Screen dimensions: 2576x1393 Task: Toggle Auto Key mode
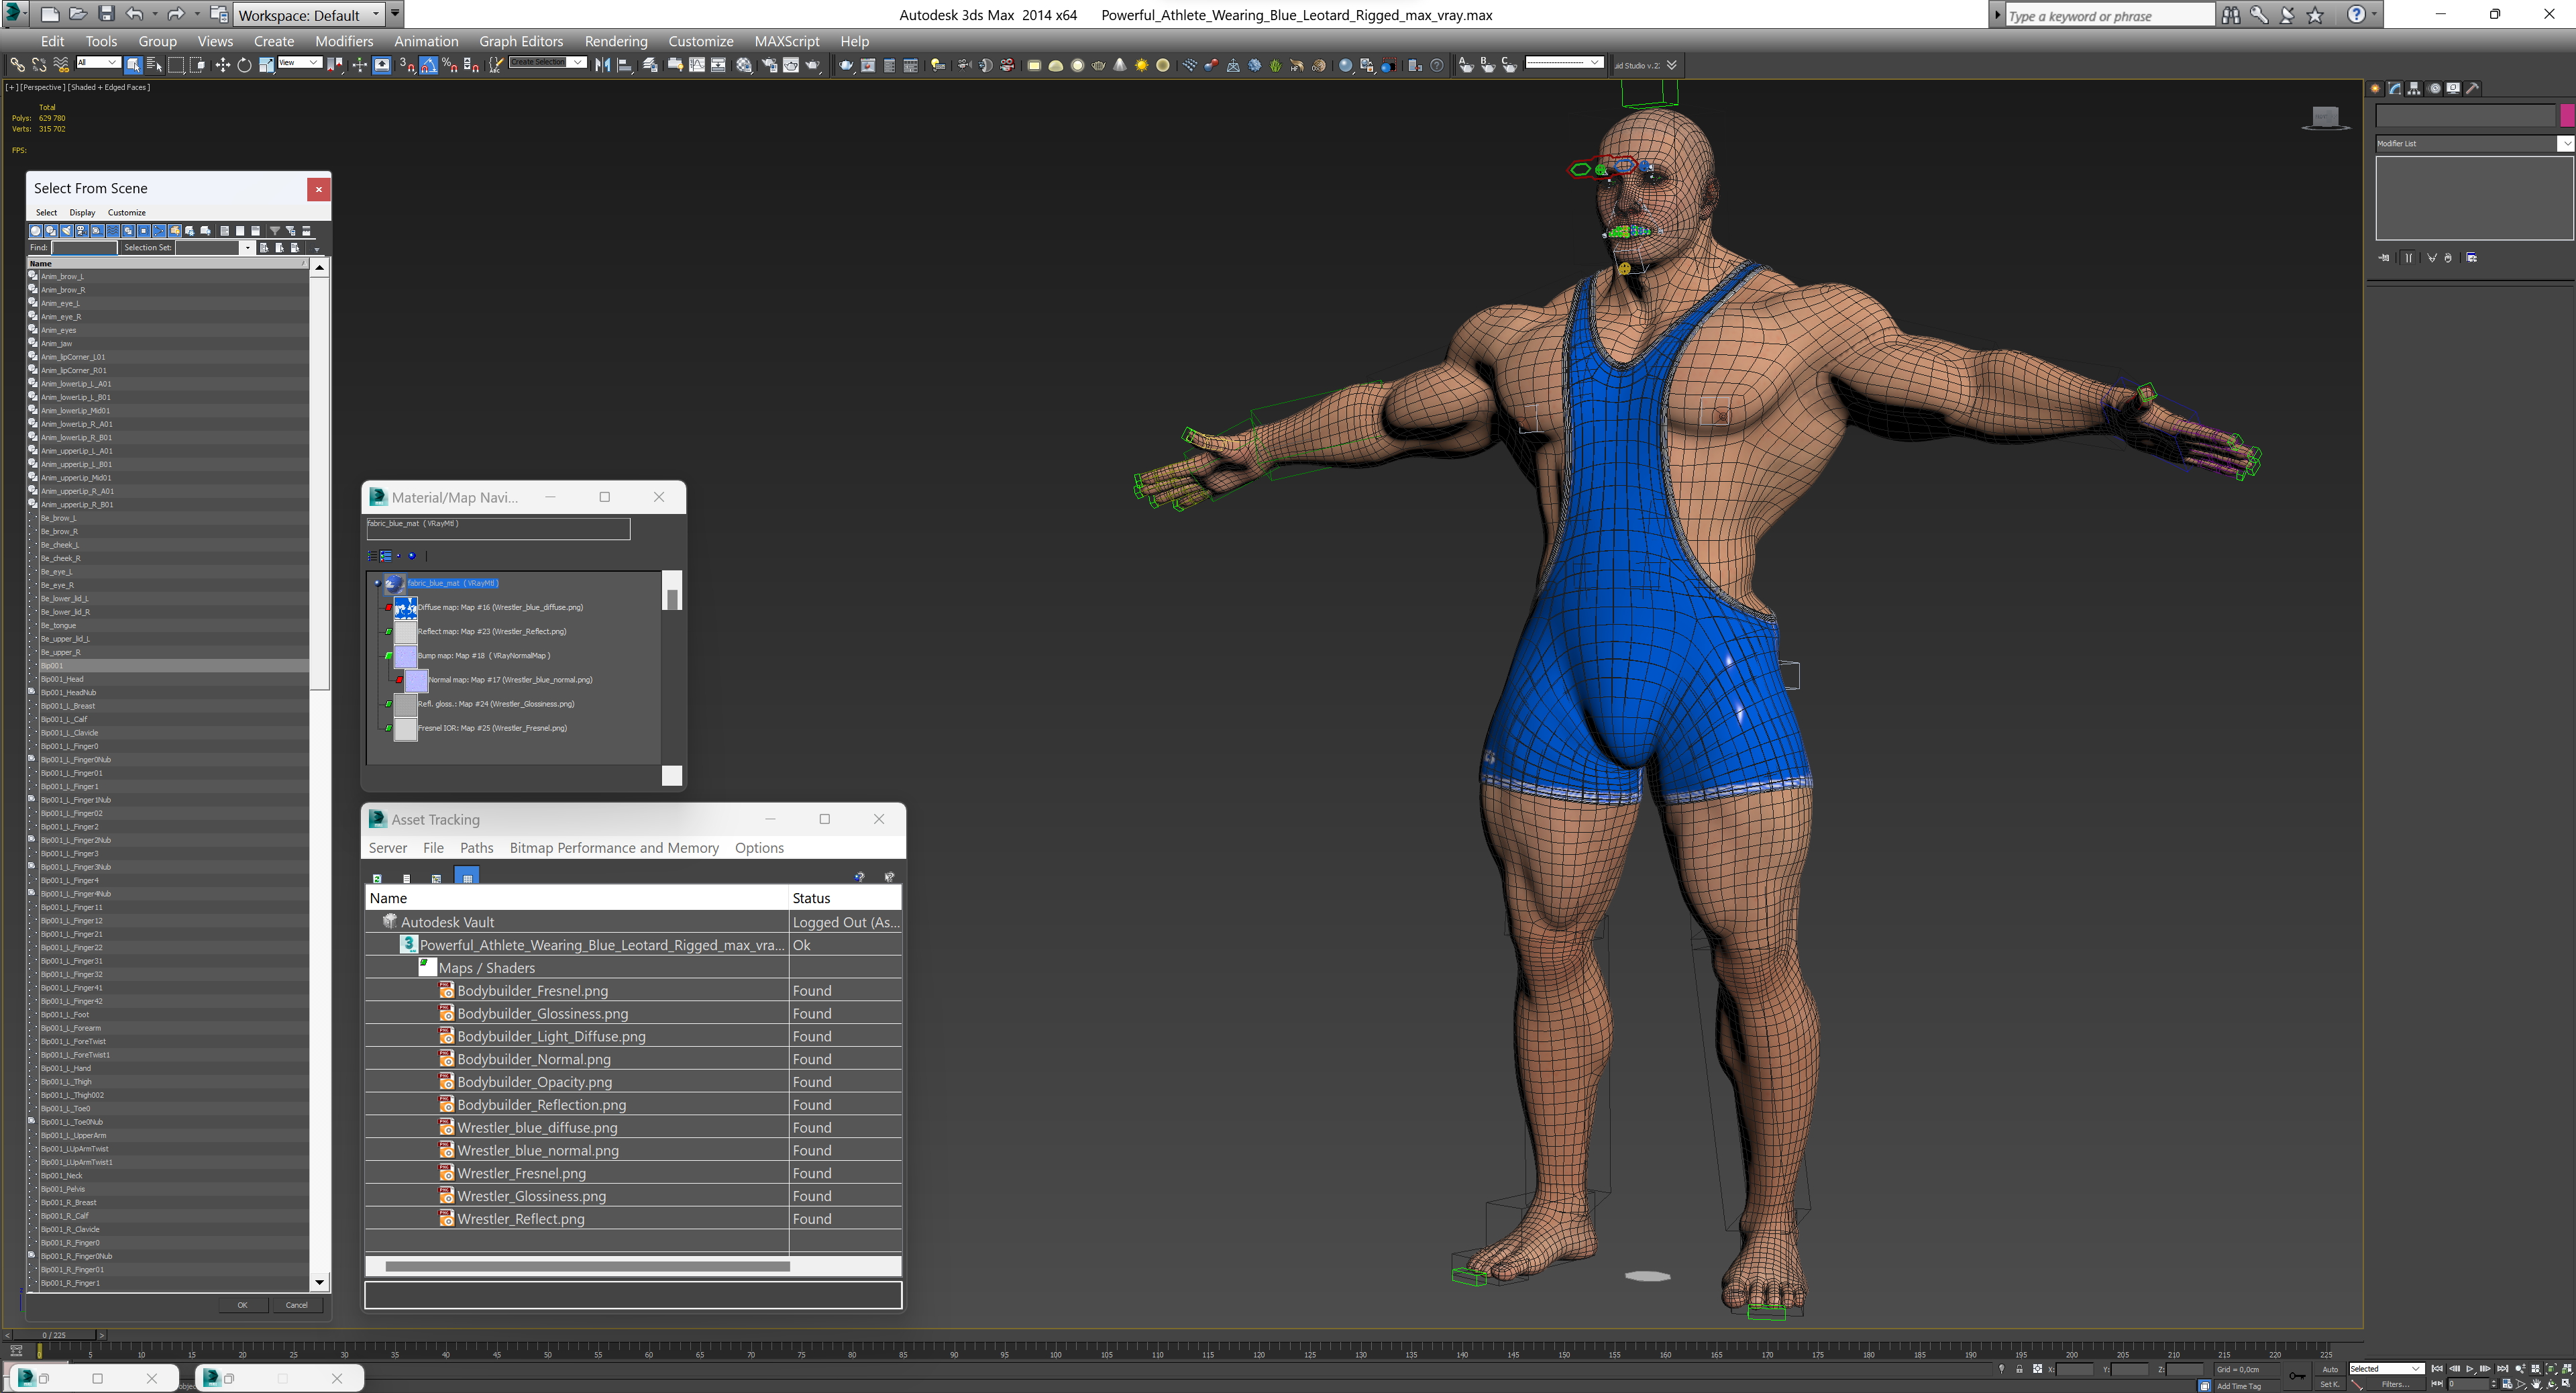[x=2330, y=1369]
